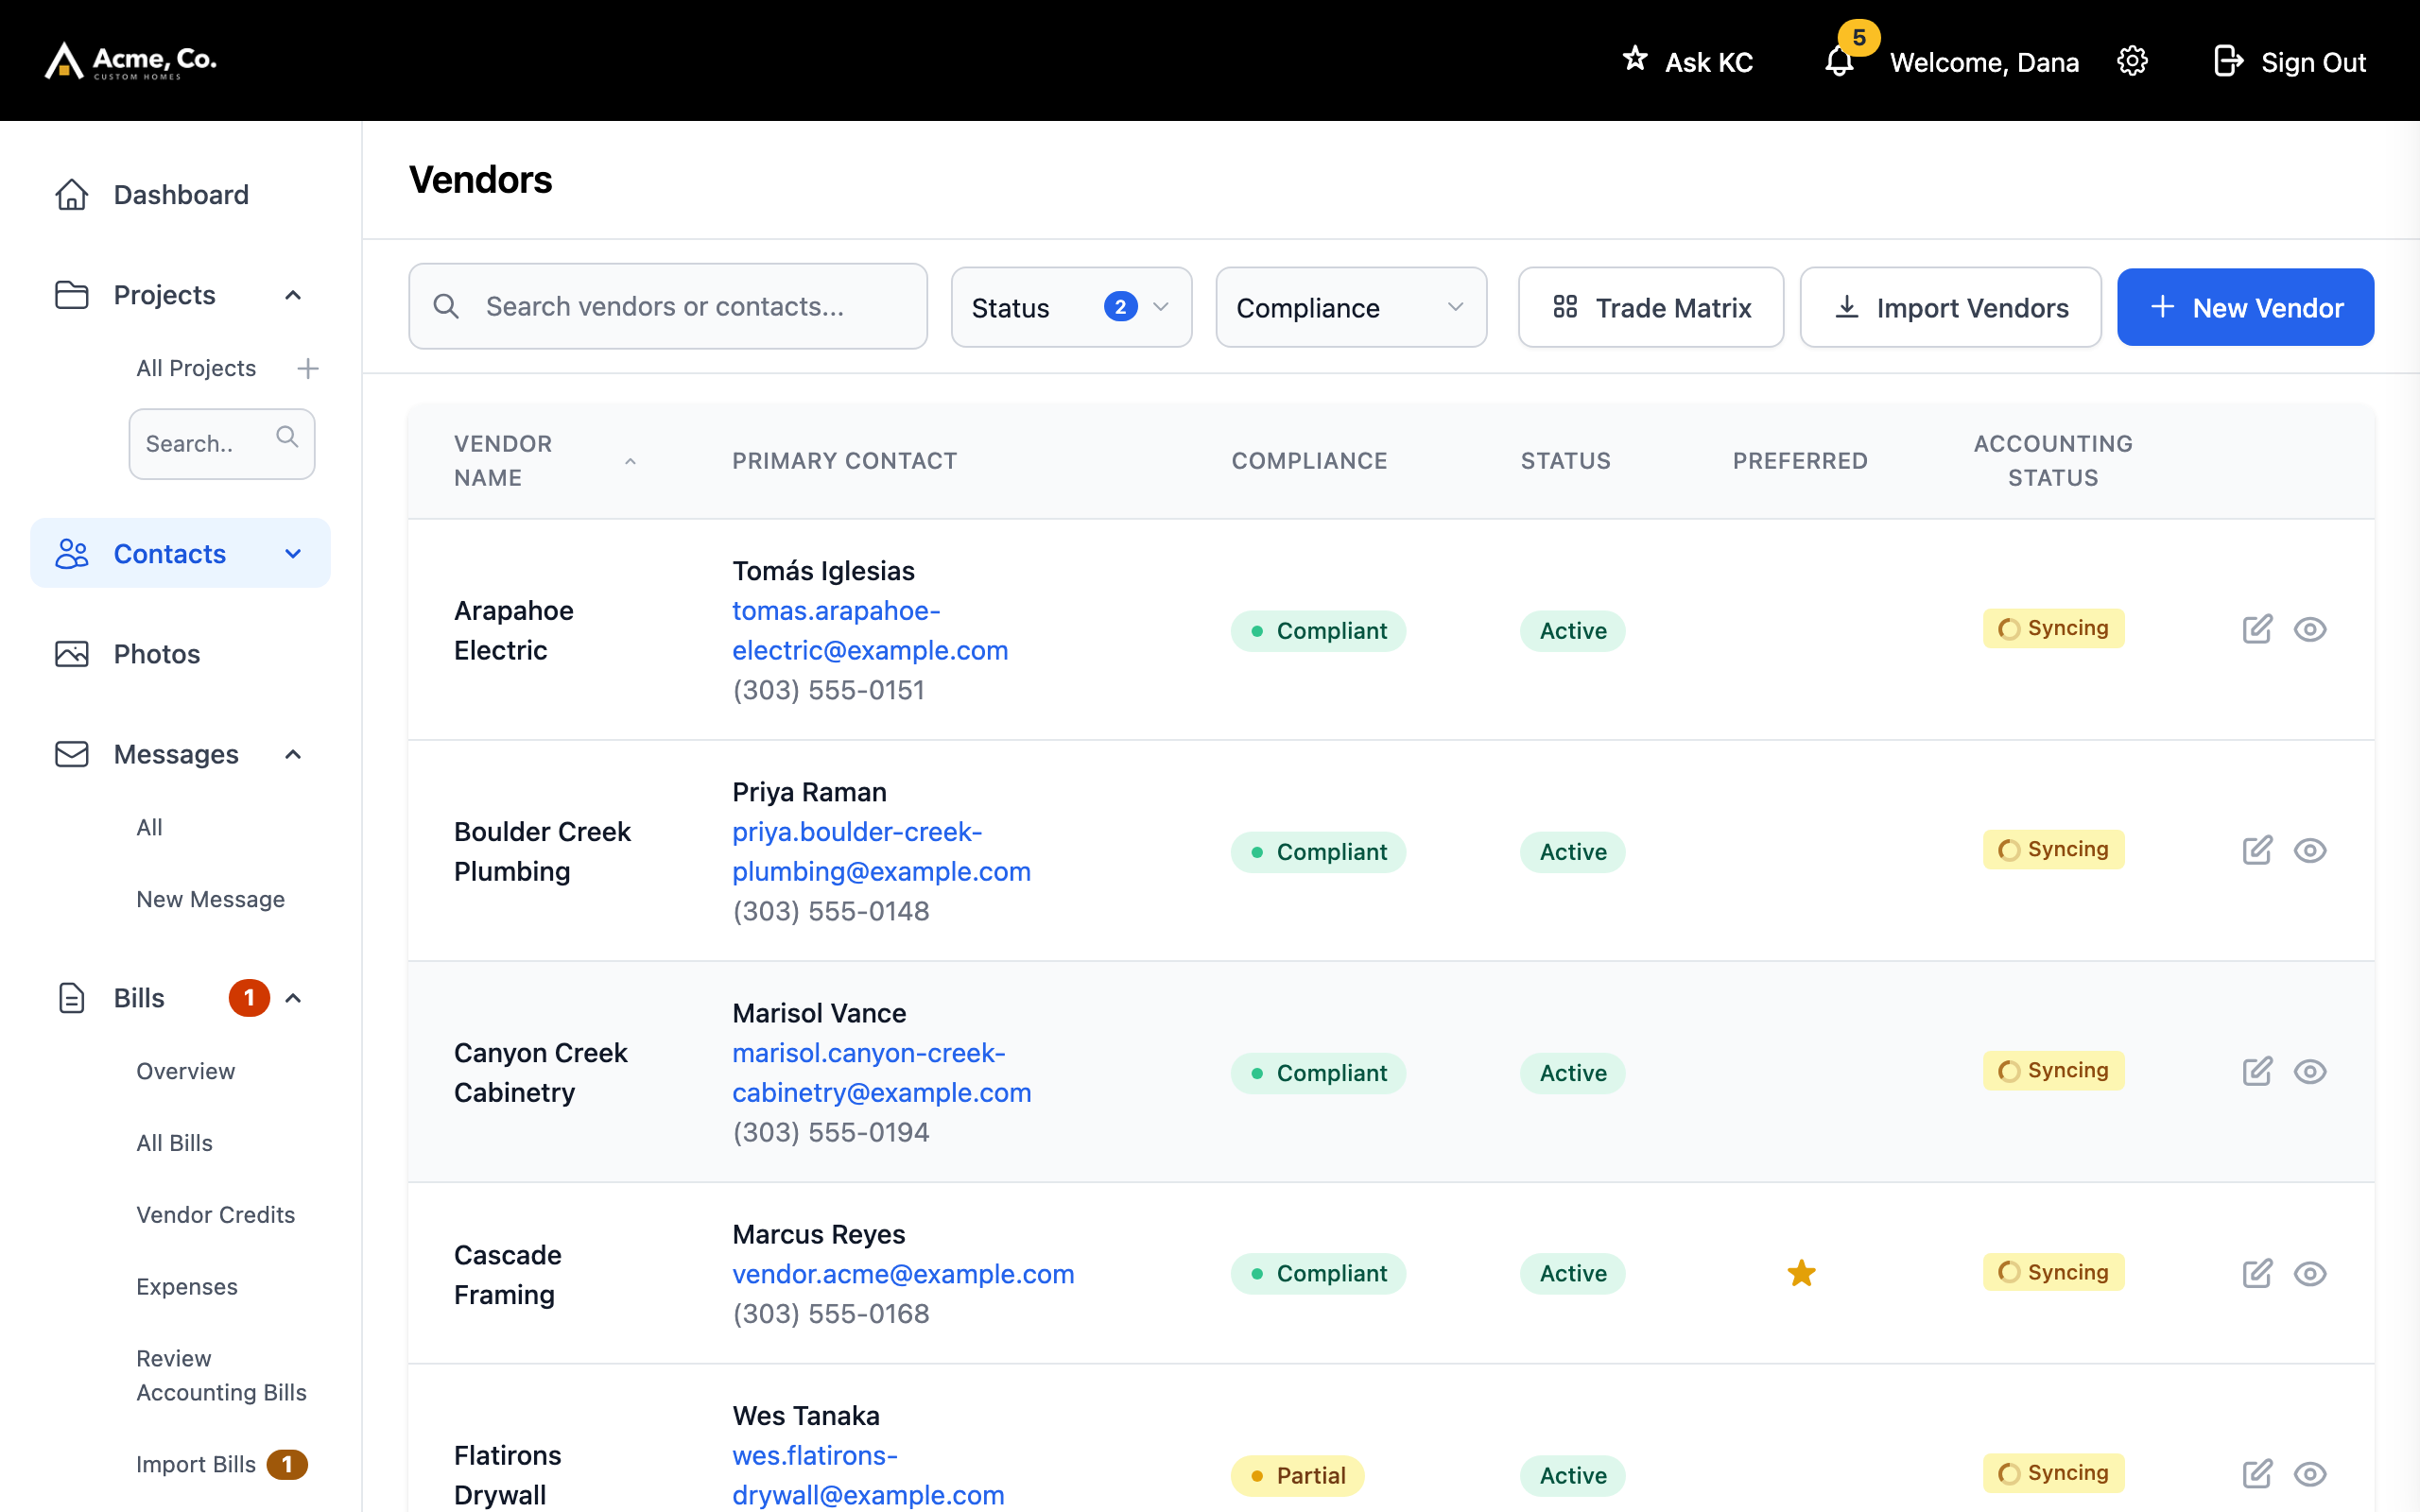The image size is (2420, 1512).
Task: Click the New Vendor button
Action: (x=2245, y=307)
